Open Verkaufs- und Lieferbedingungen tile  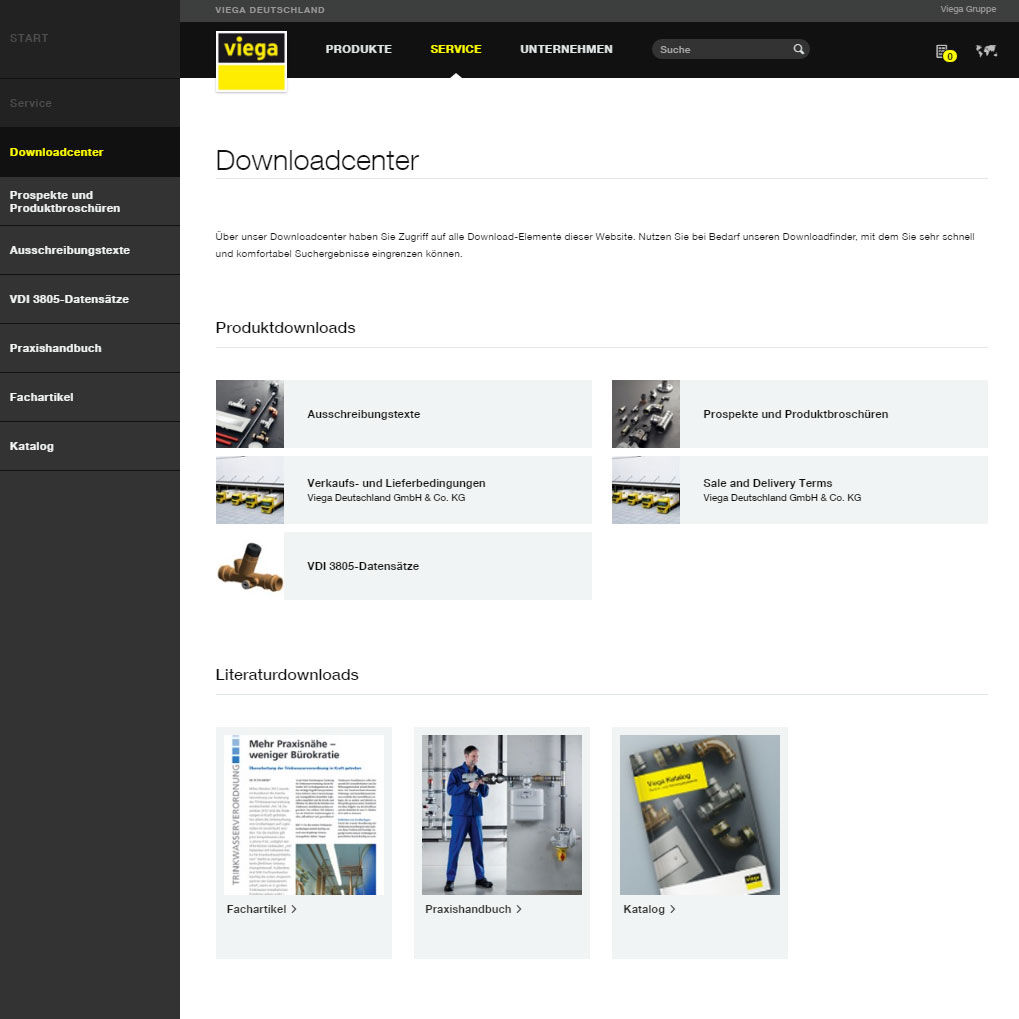click(404, 490)
